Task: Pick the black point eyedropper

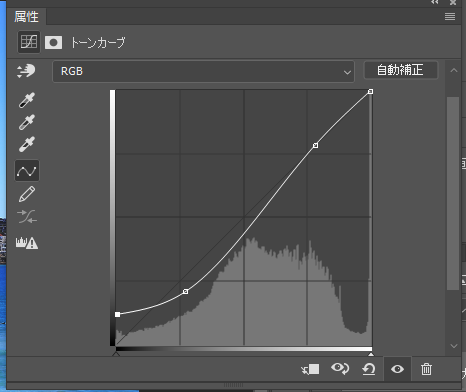Action: 27,100
